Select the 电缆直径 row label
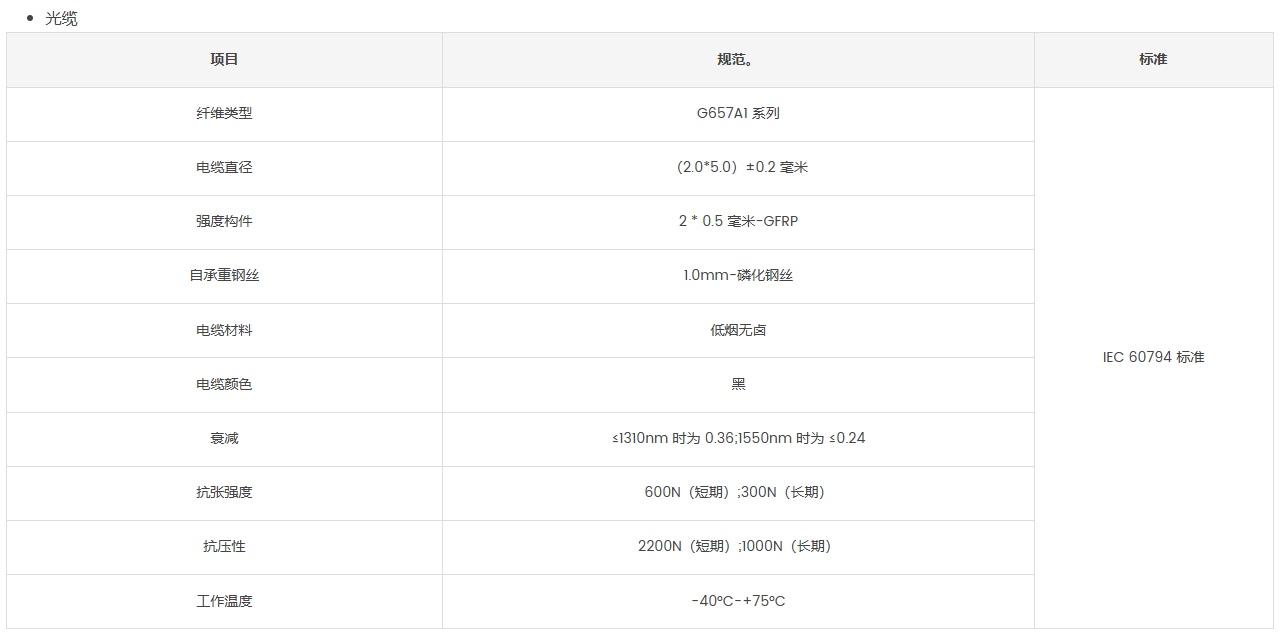1282x636 pixels. [224, 168]
